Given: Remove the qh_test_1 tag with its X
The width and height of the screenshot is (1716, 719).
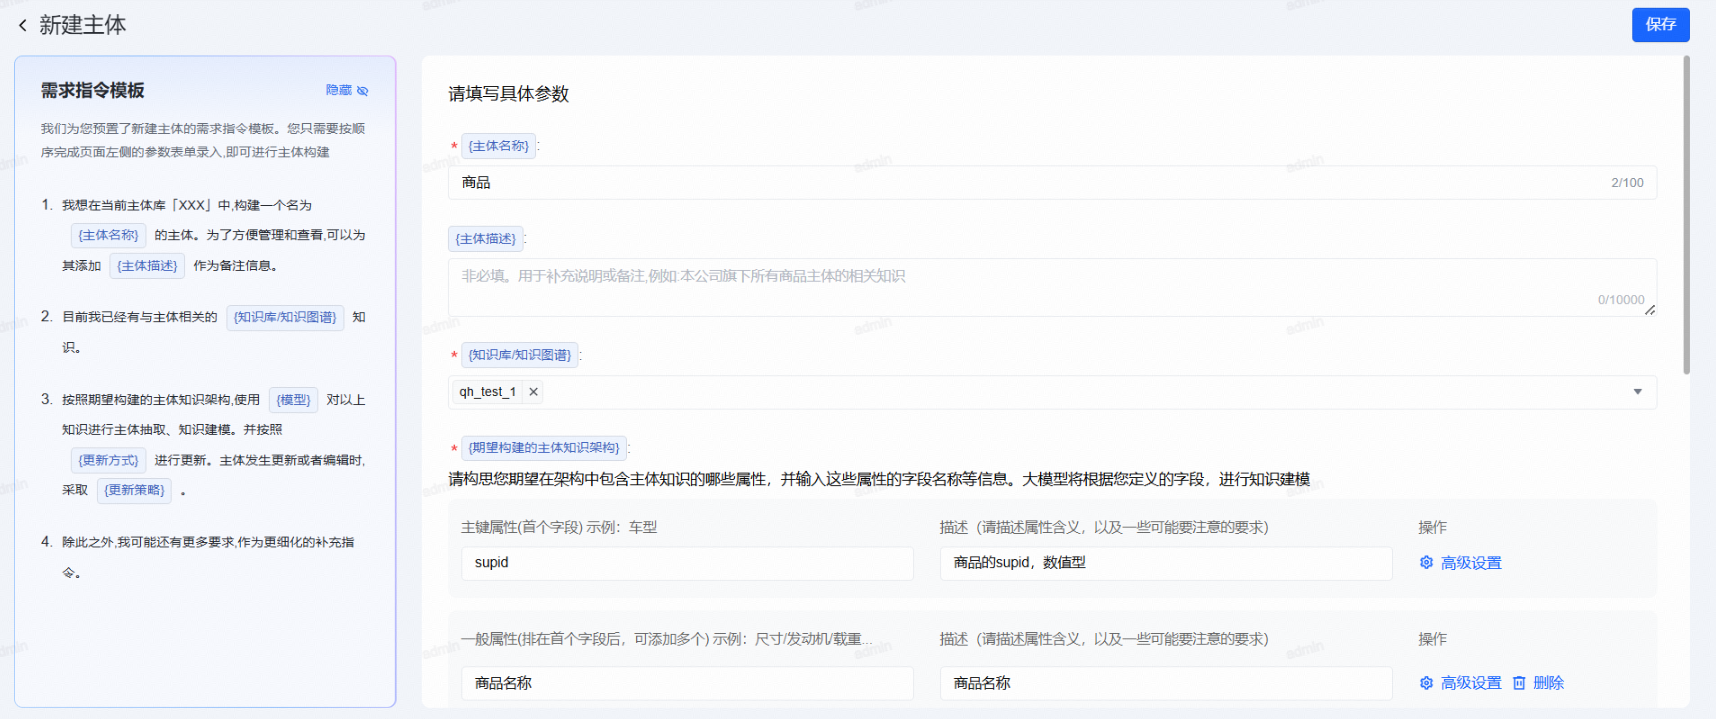Looking at the screenshot, I should 534,392.
